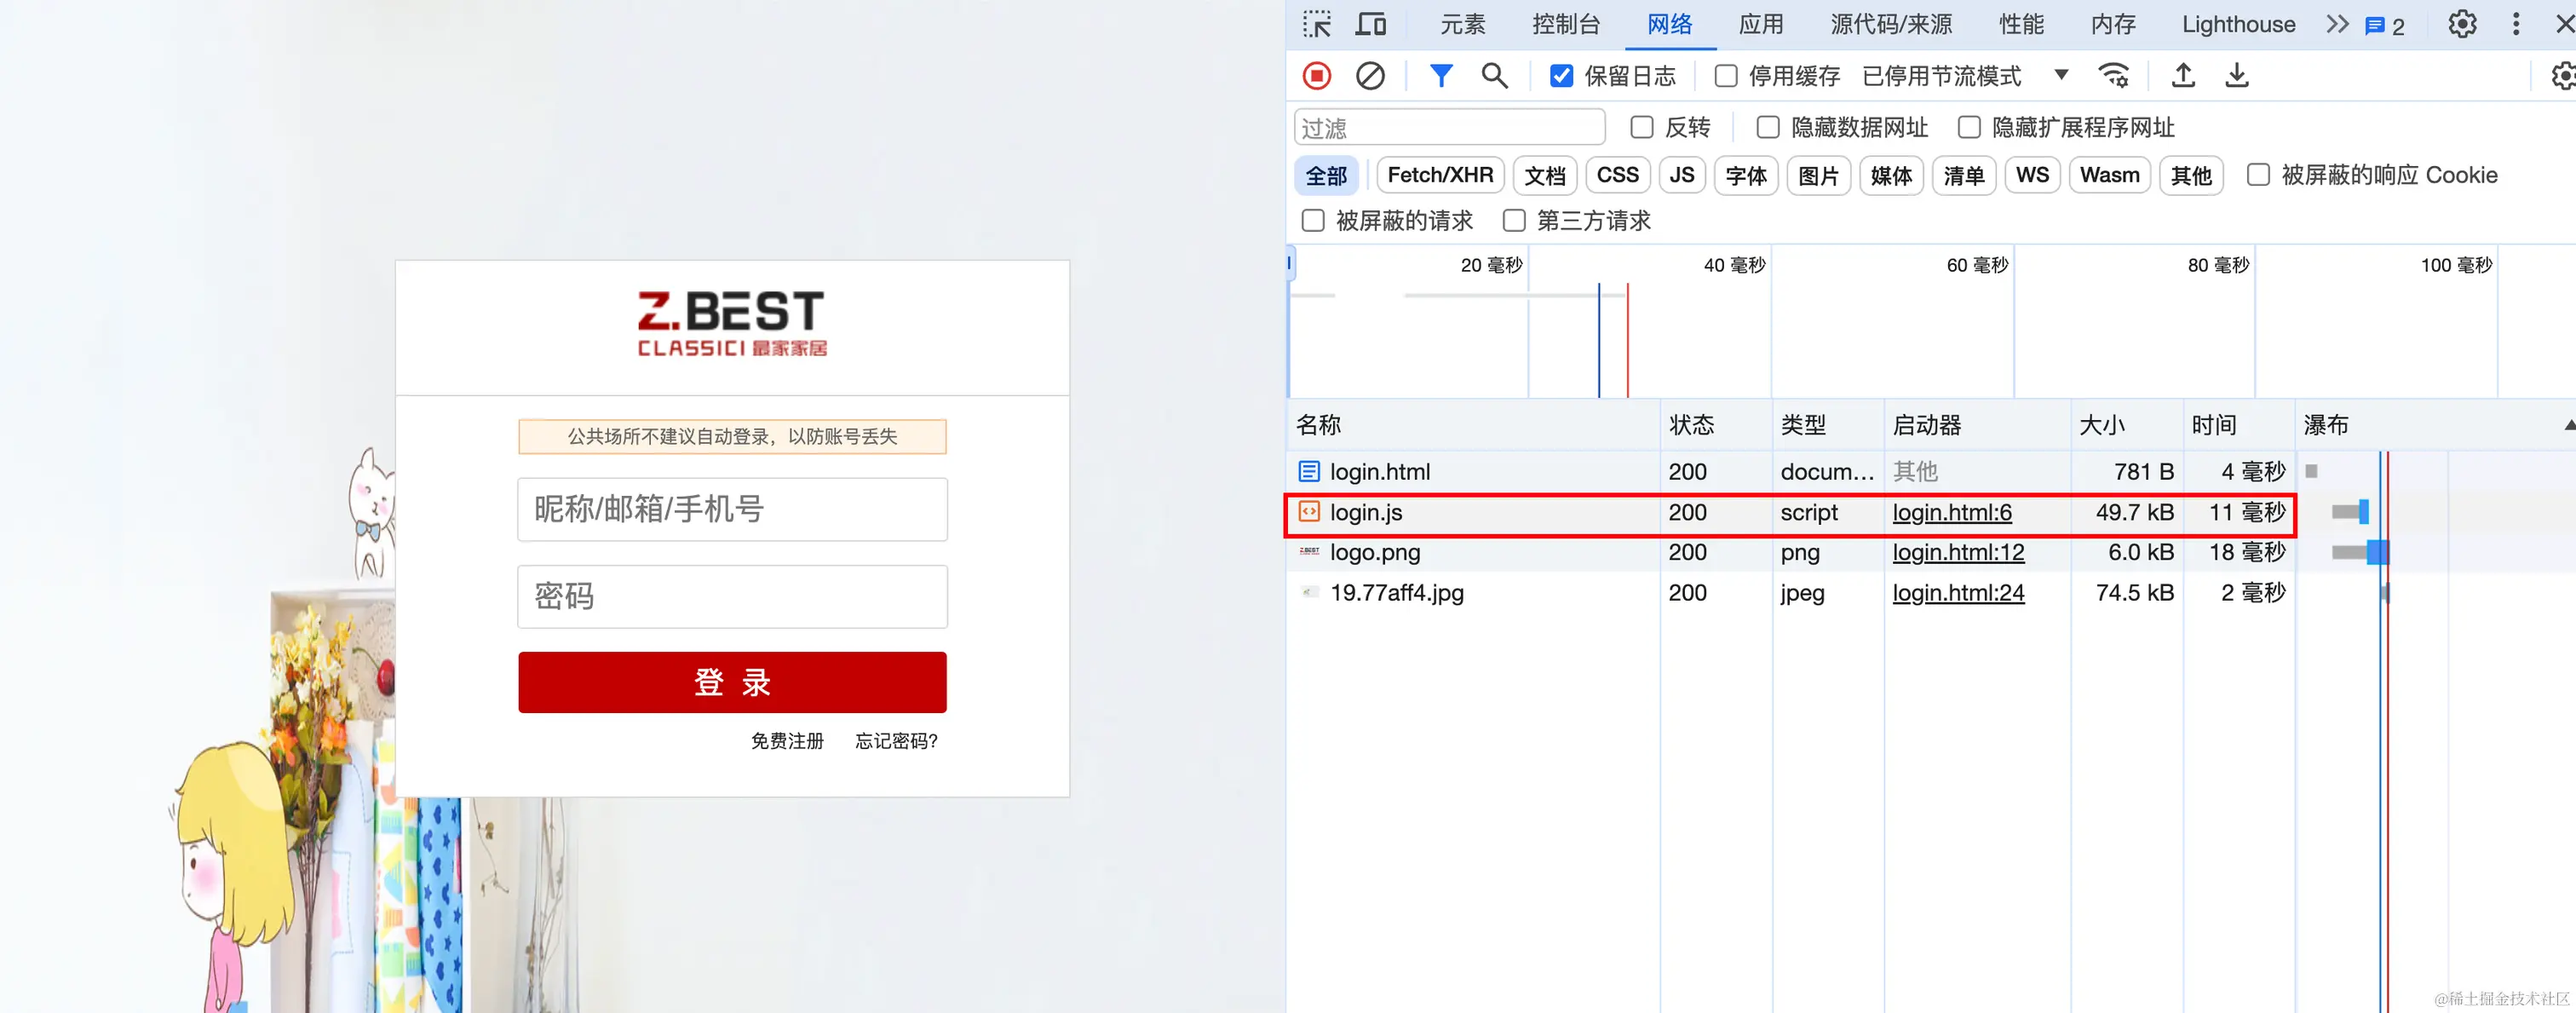Open DevTools three-dot customize menu
The height and width of the screenshot is (1013, 2576).
click(x=2515, y=24)
